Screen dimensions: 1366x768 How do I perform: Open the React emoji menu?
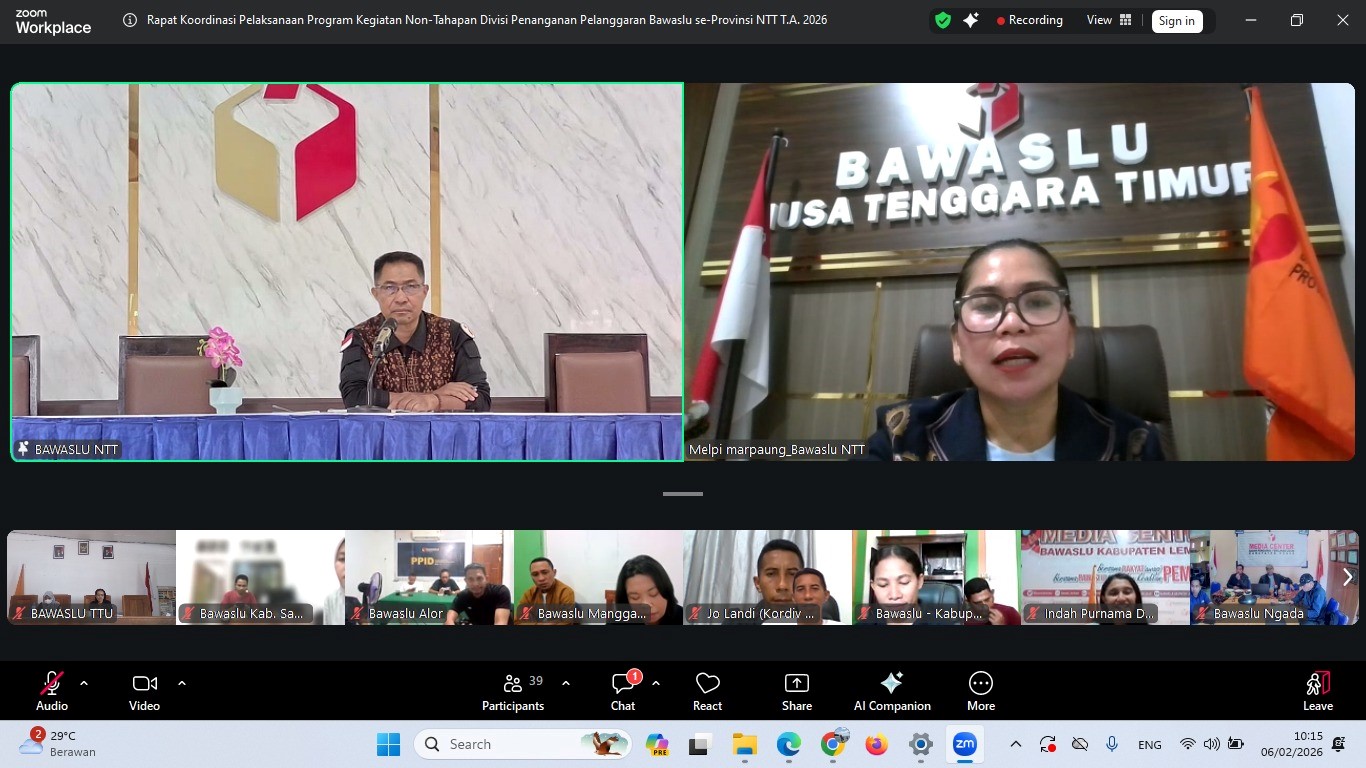(x=708, y=691)
